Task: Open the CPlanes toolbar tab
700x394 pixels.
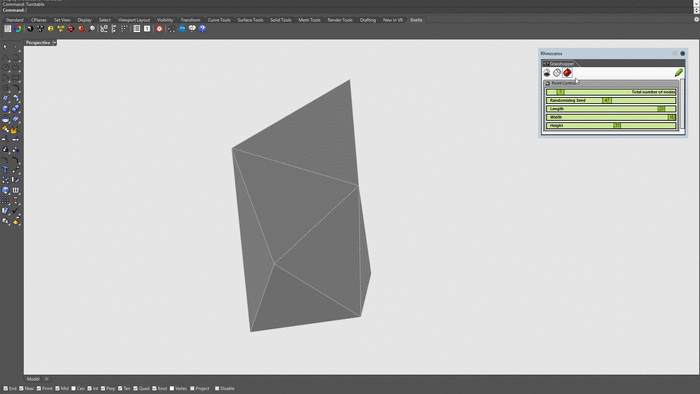Action: (39, 20)
